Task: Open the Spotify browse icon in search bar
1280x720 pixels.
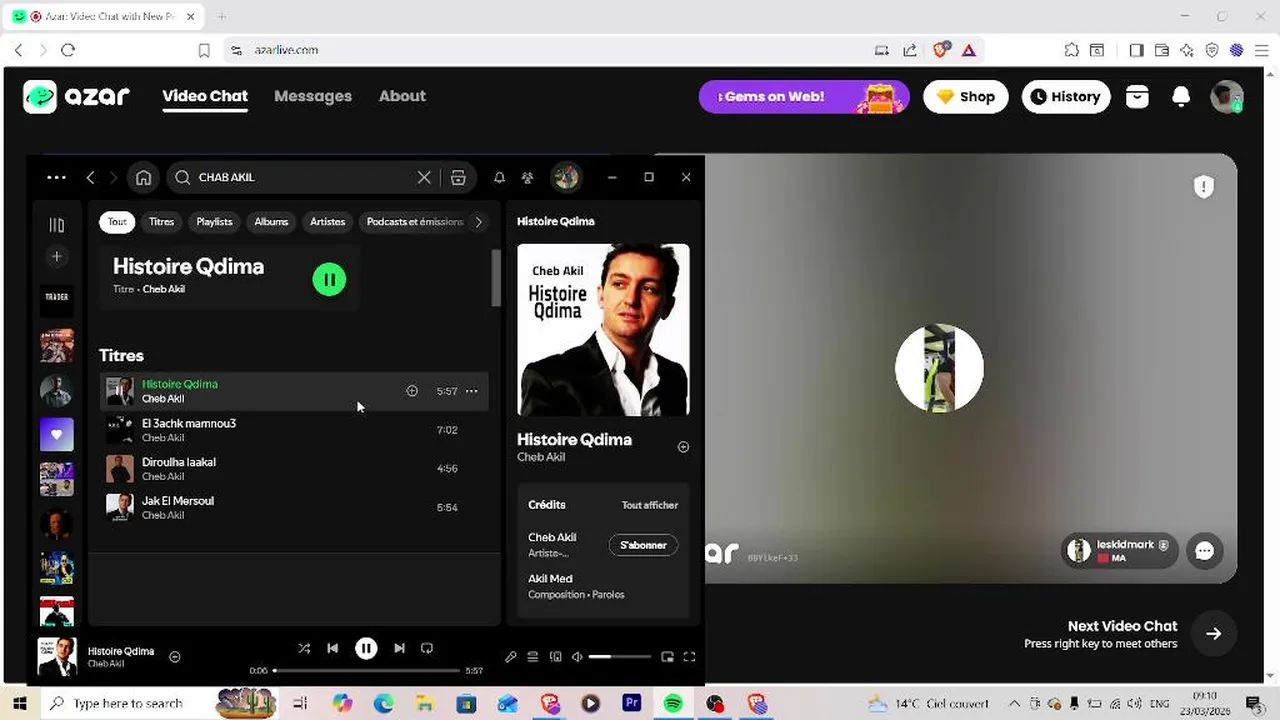Action: pyautogui.click(x=458, y=177)
